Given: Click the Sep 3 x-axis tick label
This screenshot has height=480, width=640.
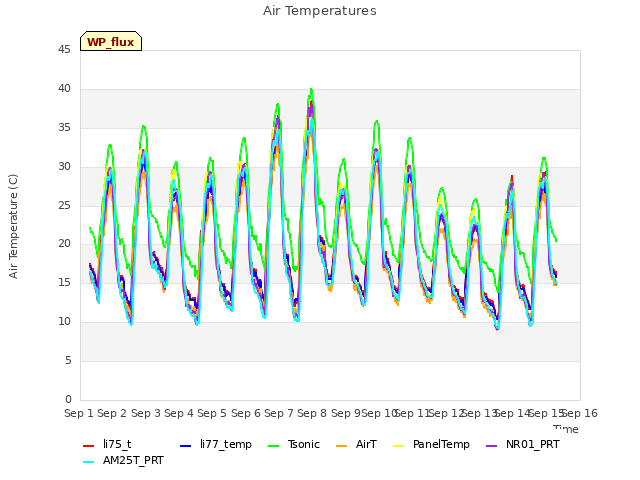Looking at the screenshot, I should tap(145, 413).
